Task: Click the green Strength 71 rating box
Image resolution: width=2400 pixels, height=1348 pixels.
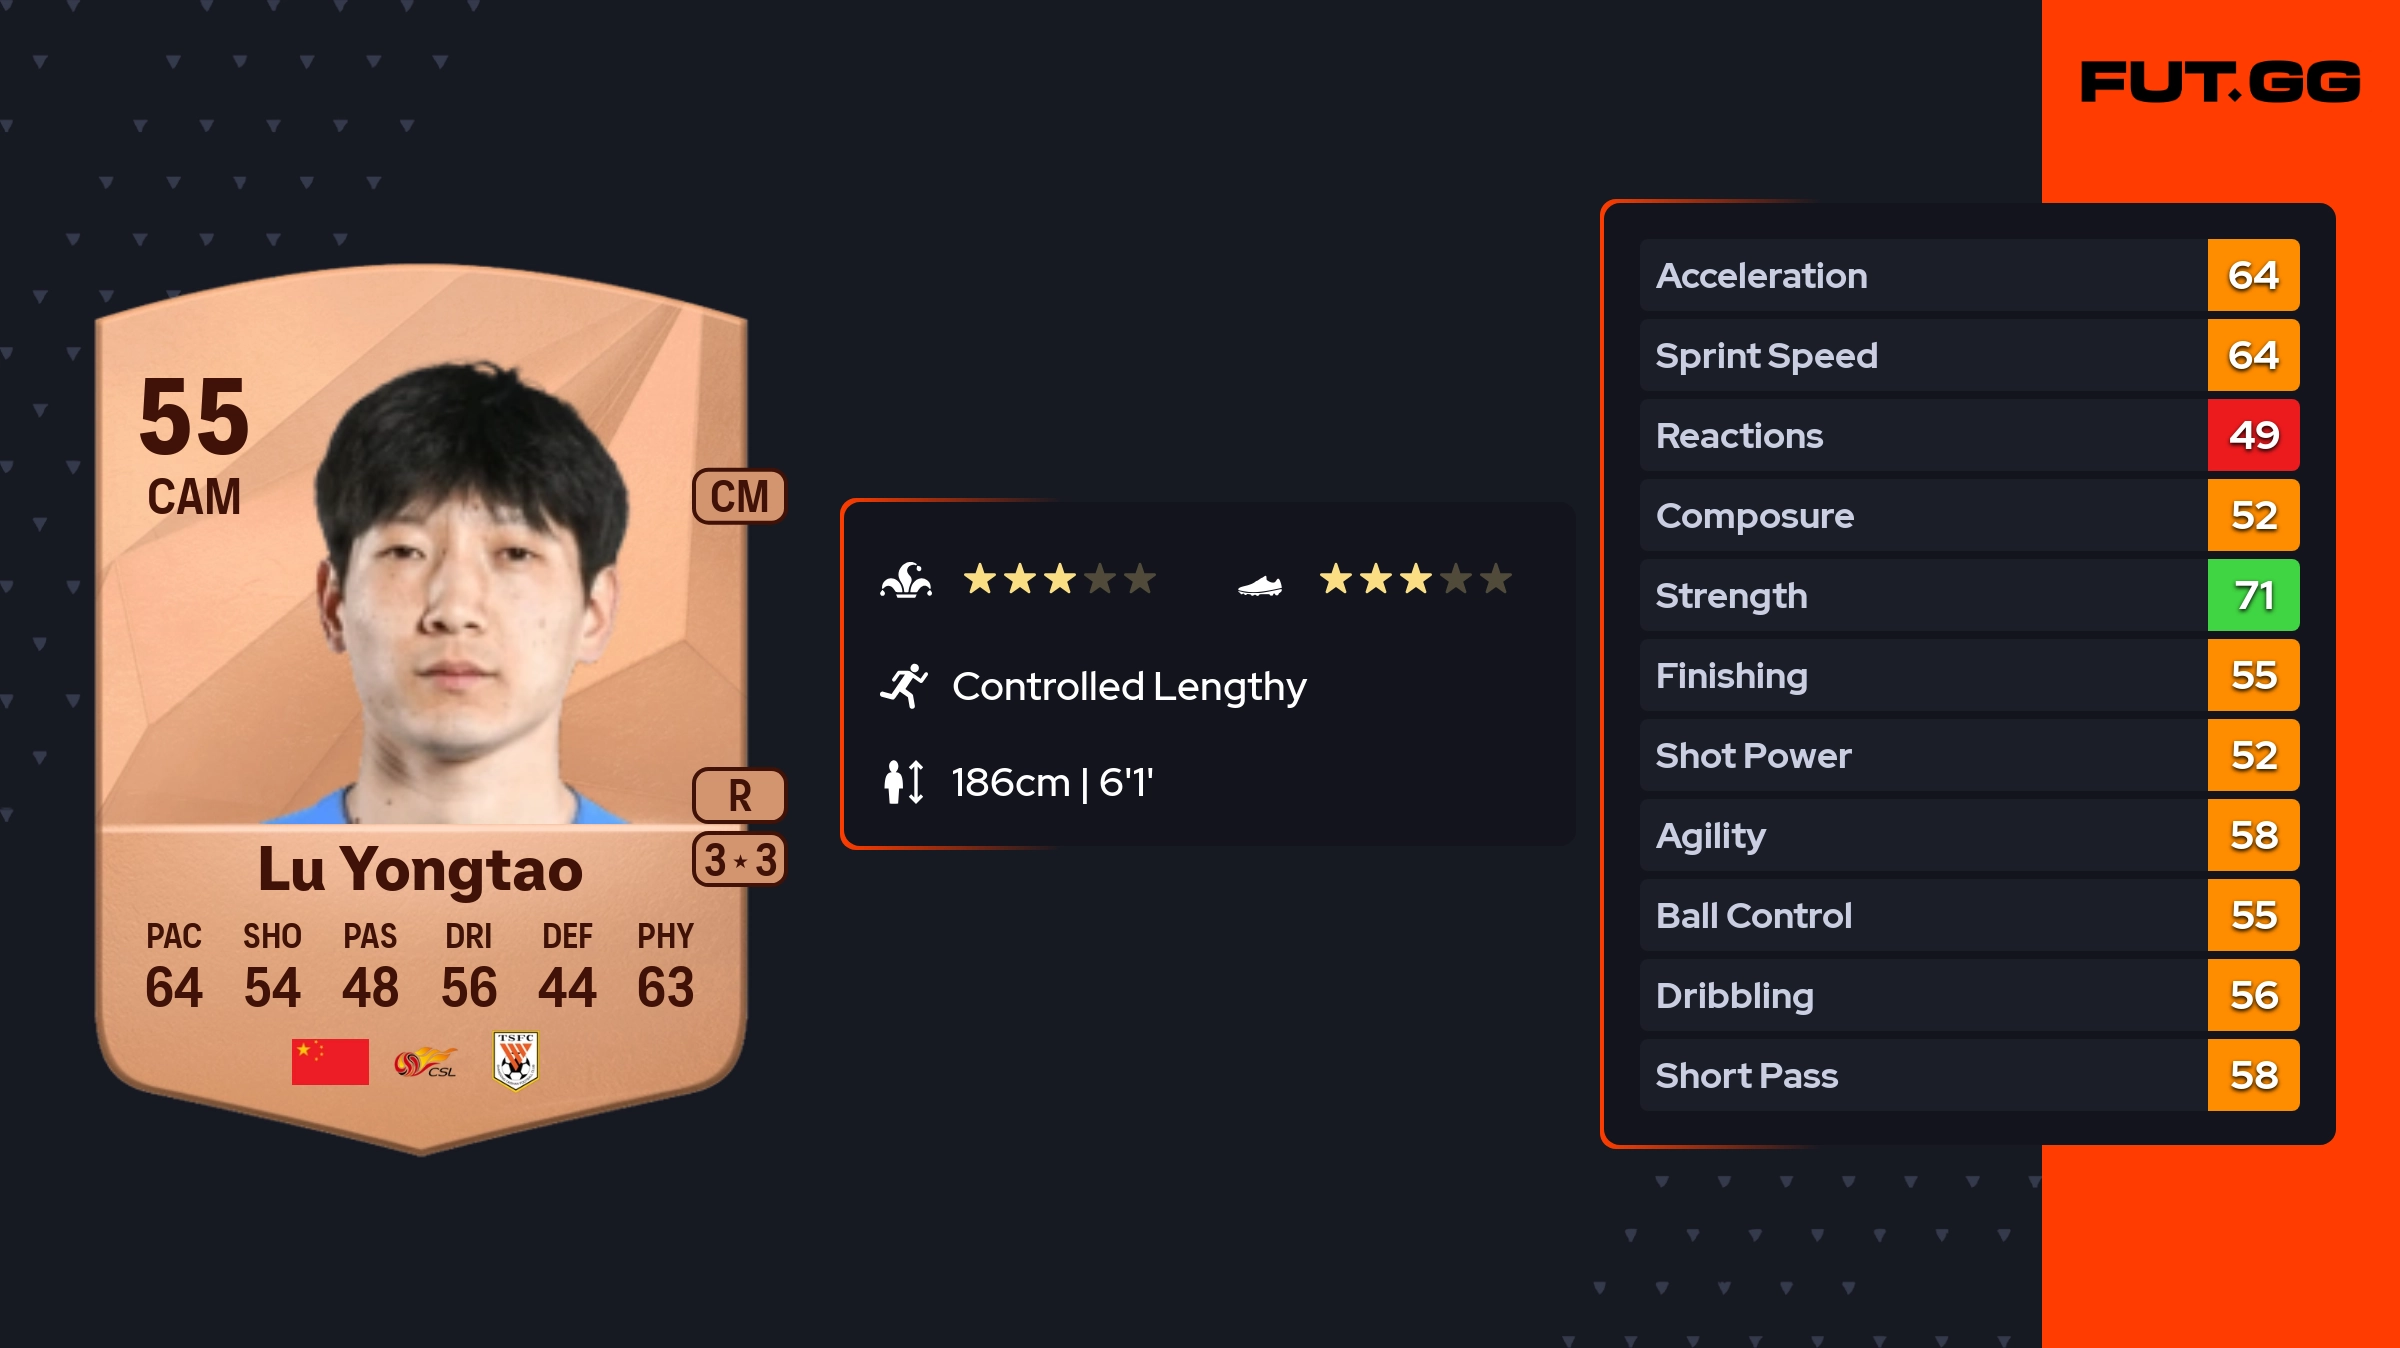Action: click(x=2253, y=596)
